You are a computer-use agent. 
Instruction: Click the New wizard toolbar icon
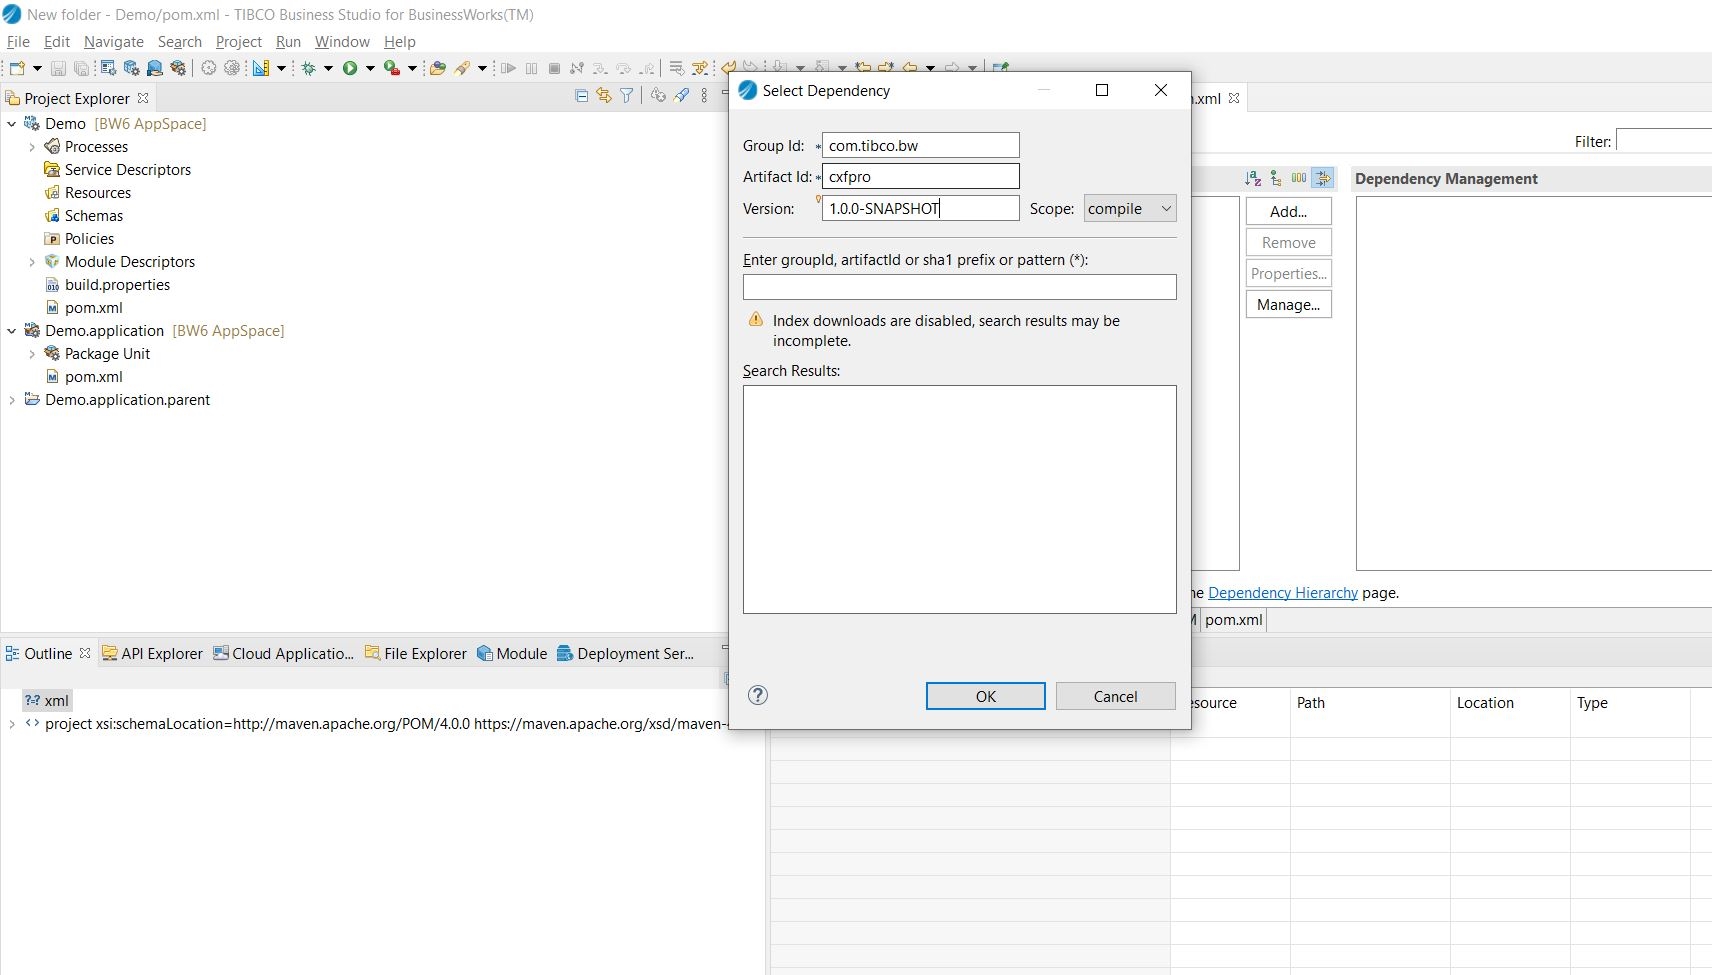coord(17,68)
